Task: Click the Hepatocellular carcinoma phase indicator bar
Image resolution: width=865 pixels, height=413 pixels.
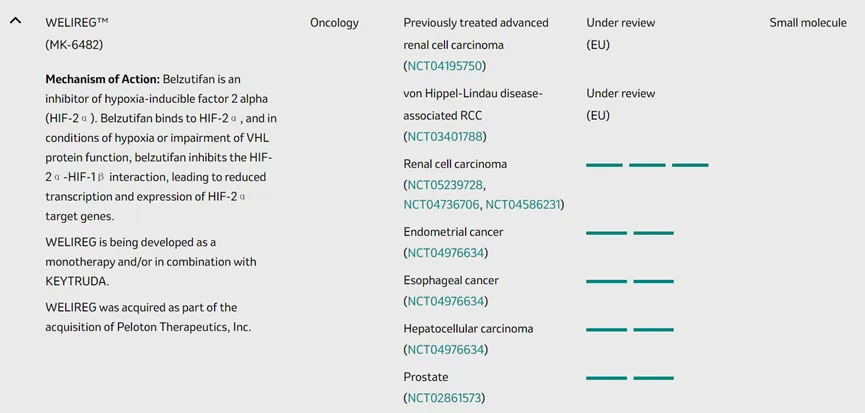Action: pos(629,329)
